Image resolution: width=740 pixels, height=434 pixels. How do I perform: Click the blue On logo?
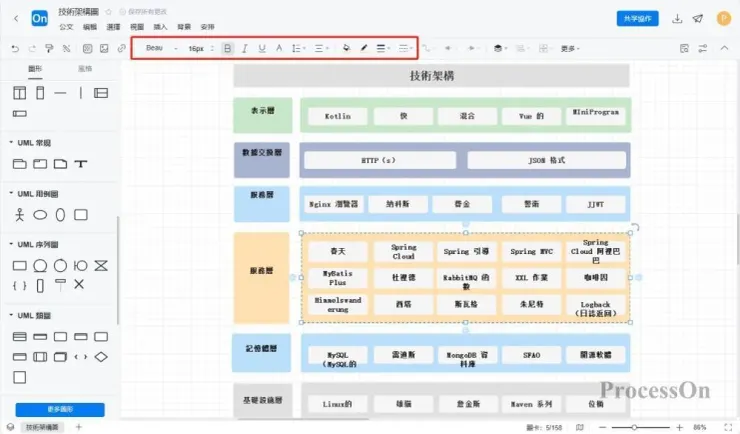pyautogui.click(x=39, y=18)
